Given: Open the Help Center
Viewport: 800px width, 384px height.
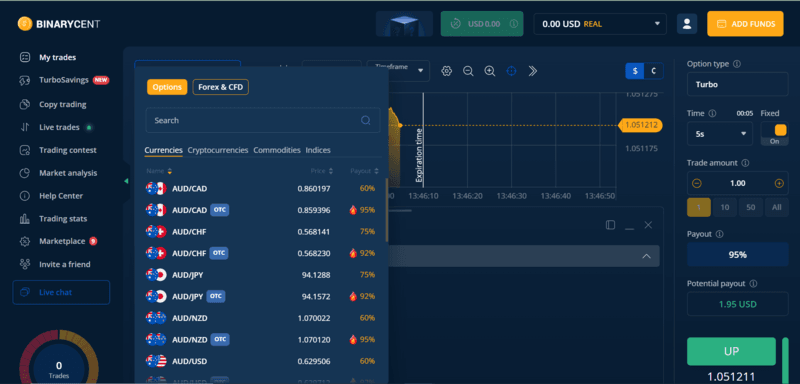Looking at the screenshot, I should coord(61,196).
